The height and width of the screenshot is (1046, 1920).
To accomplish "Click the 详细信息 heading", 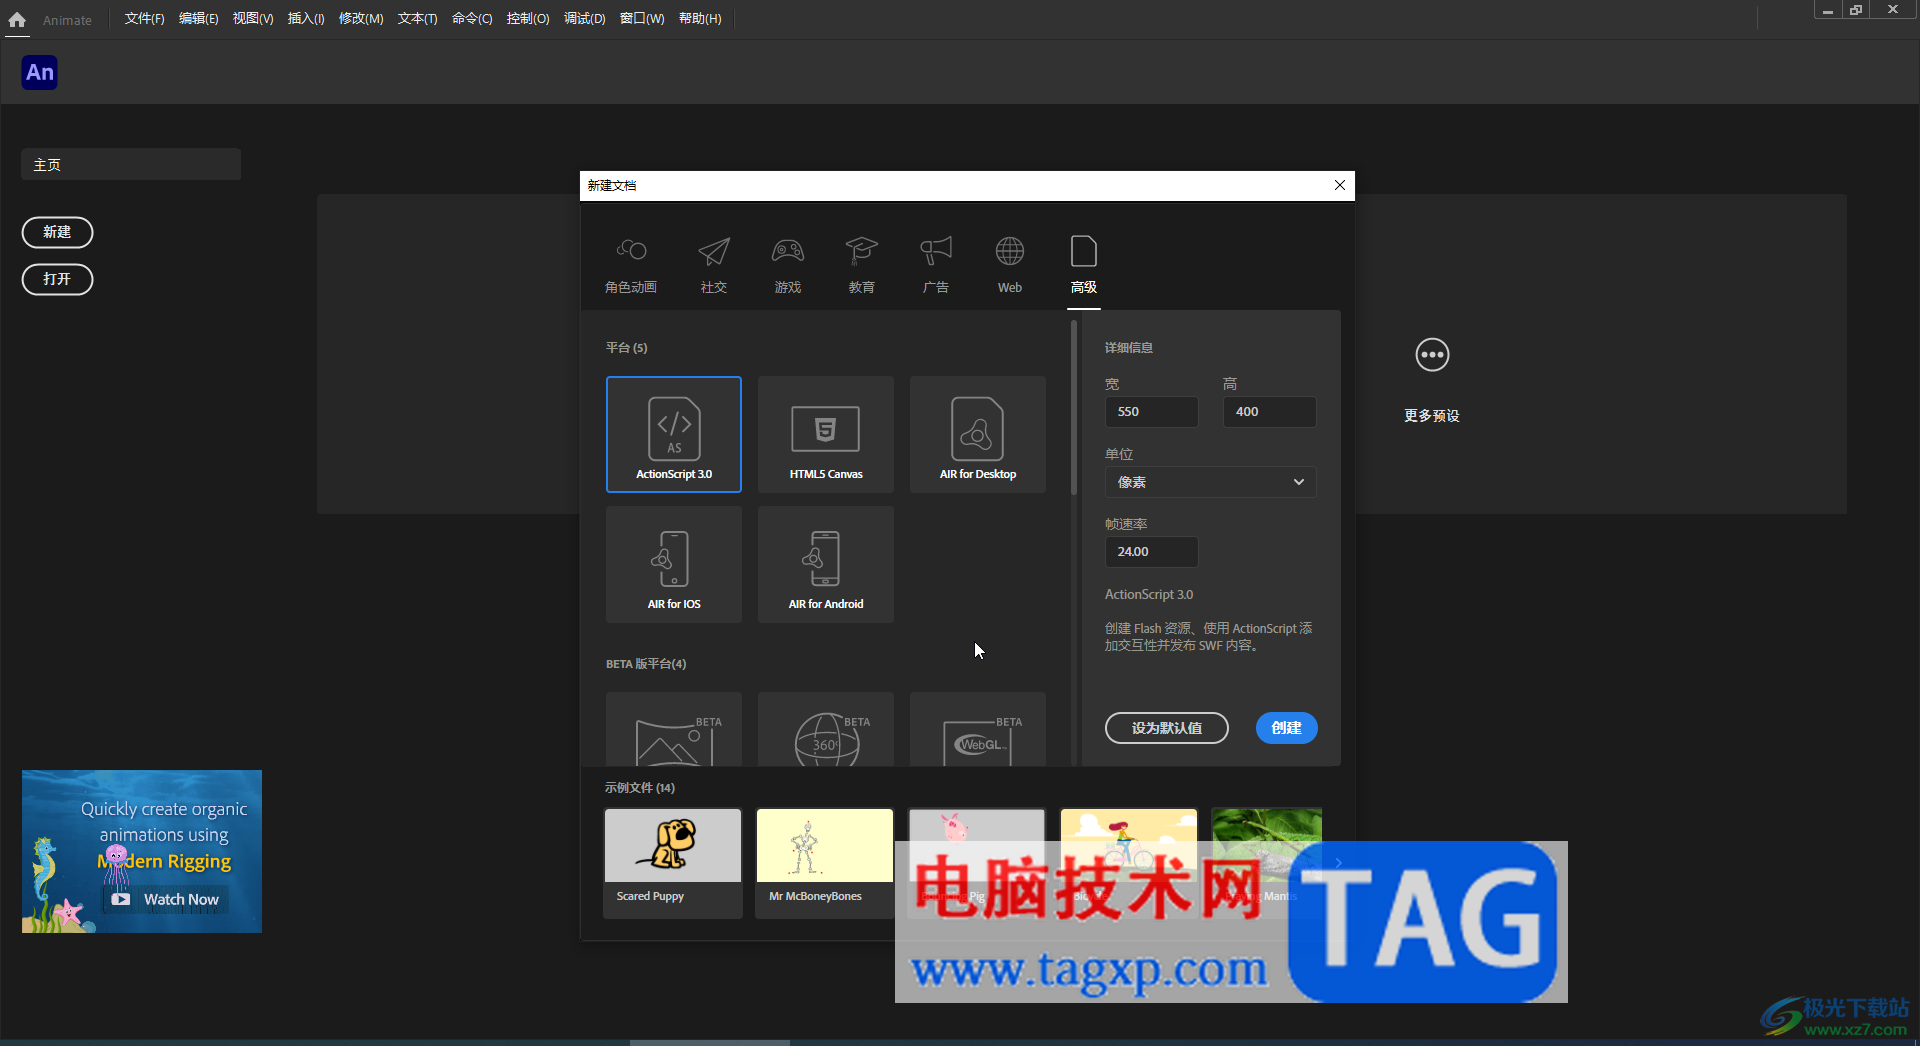I will 1129,348.
